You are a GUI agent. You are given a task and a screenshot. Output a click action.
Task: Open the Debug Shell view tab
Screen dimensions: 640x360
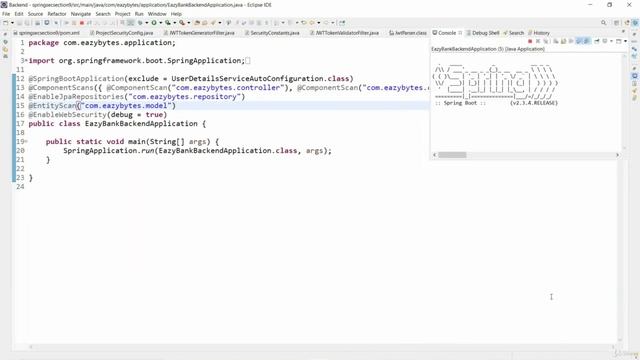[x=483, y=33]
